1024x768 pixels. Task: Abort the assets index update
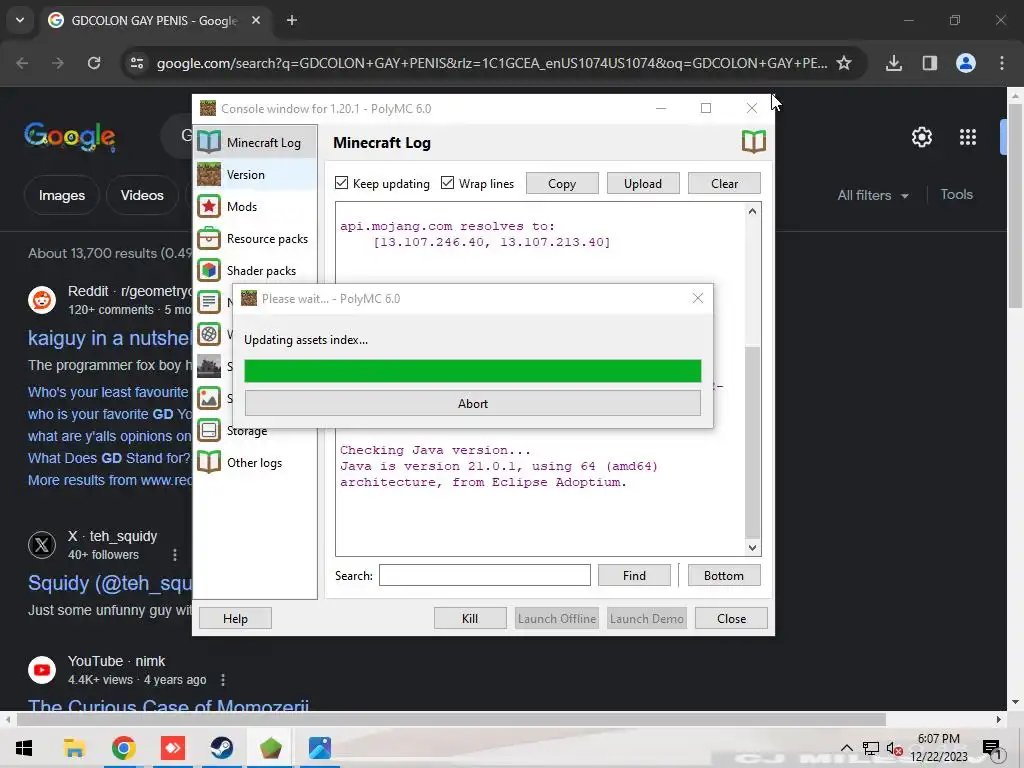point(473,404)
